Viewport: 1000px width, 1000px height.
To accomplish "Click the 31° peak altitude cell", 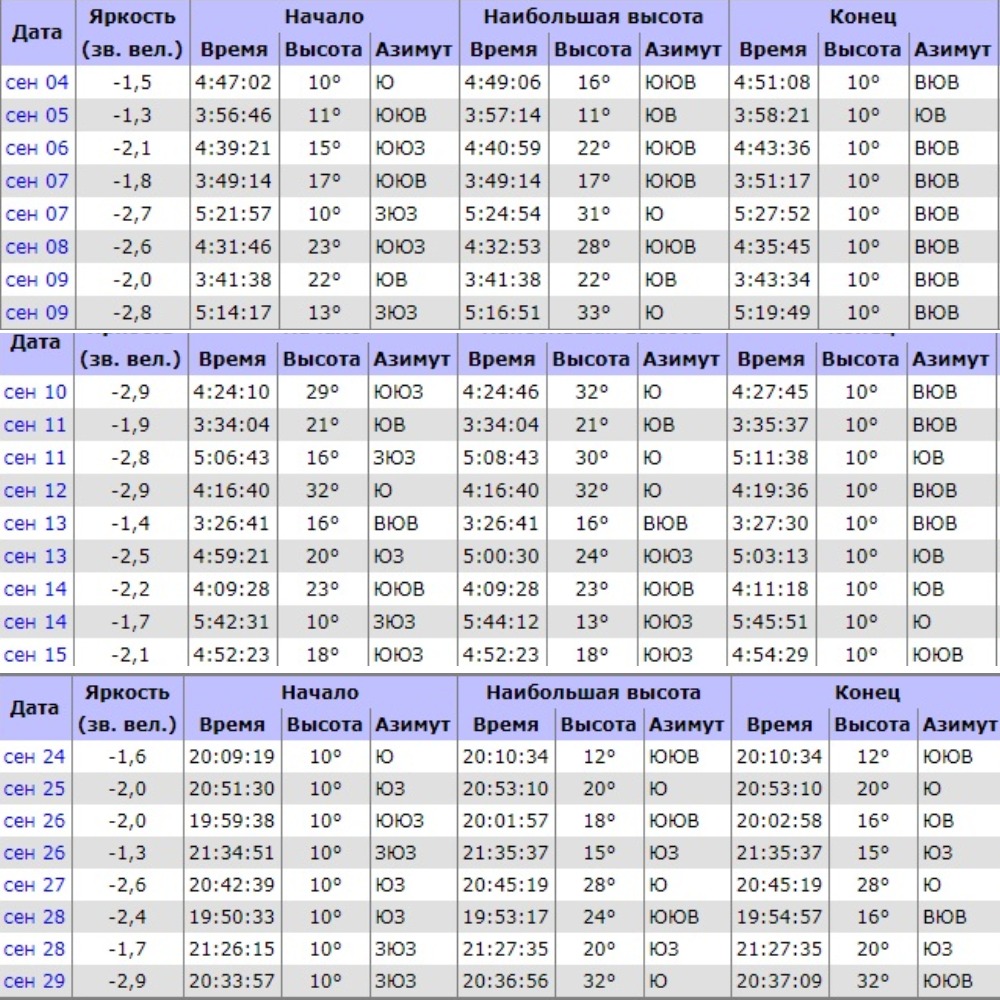I will point(594,214).
